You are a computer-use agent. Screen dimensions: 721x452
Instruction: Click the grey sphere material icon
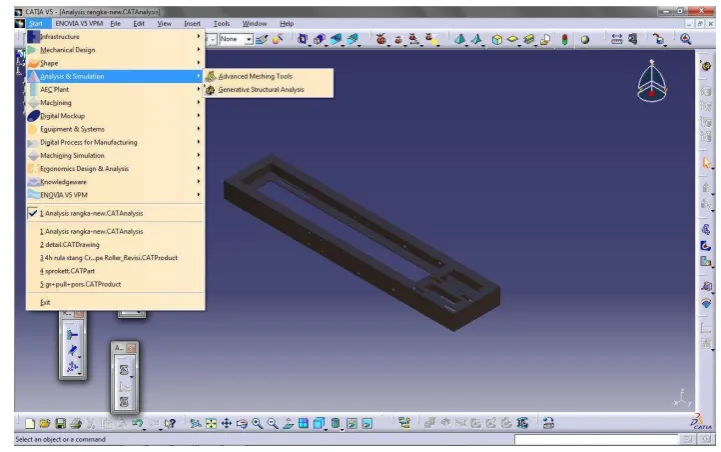(585, 40)
